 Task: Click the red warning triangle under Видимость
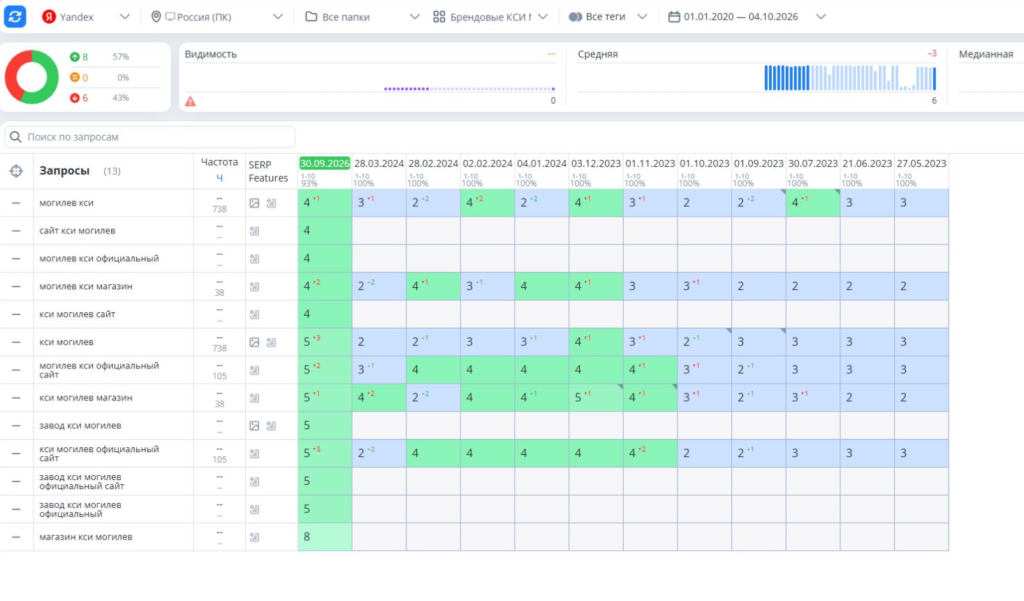click(x=190, y=101)
